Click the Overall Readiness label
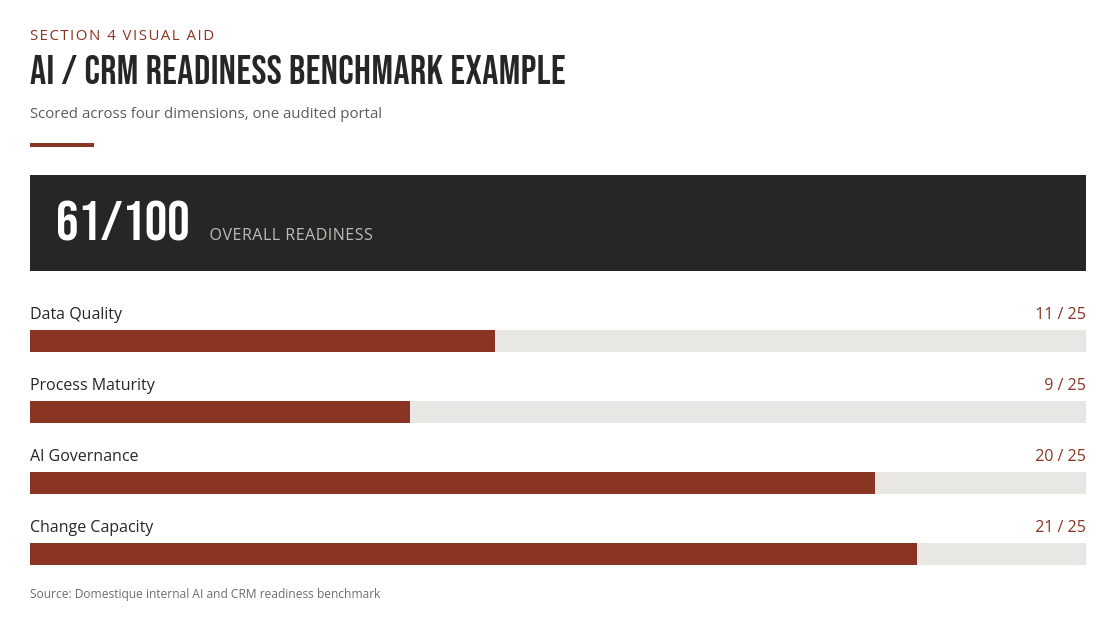 point(291,234)
